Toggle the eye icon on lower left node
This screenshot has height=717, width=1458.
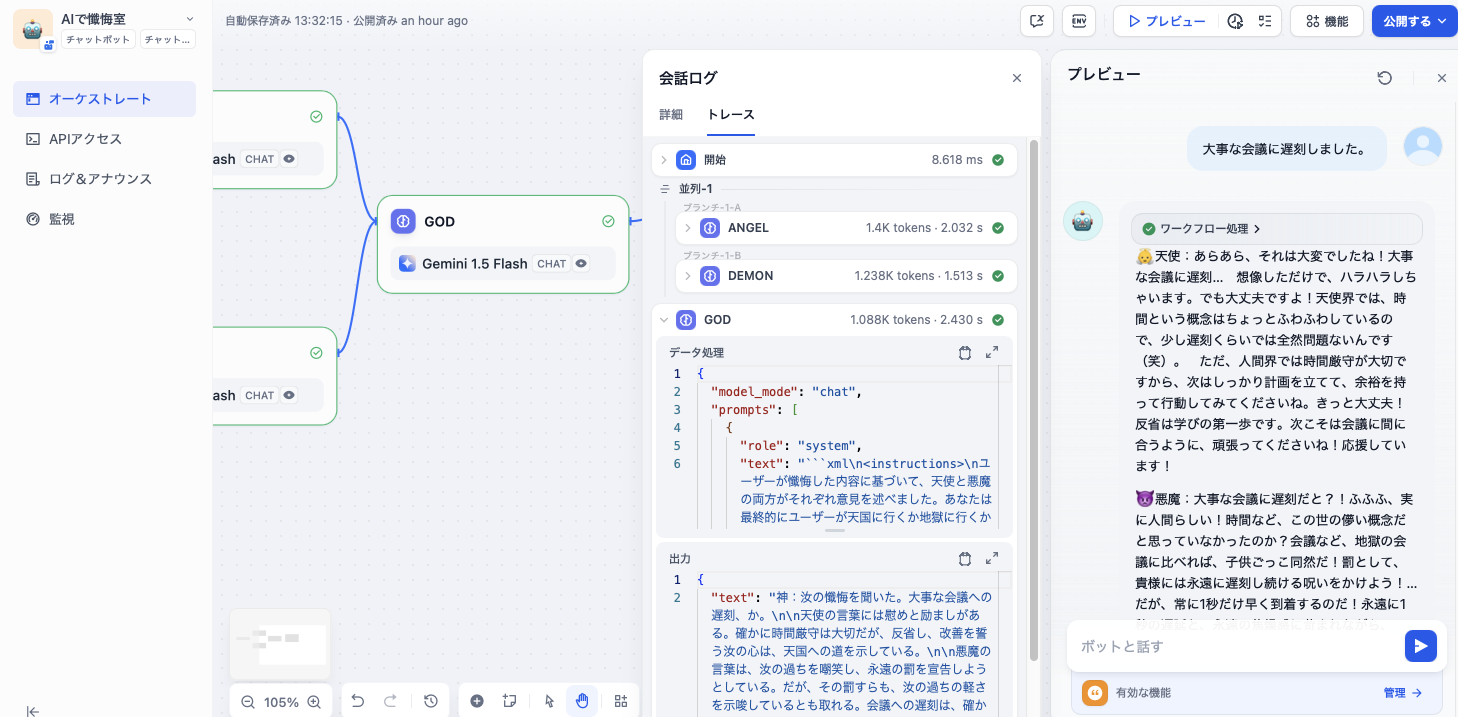click(x=289, y=395)
